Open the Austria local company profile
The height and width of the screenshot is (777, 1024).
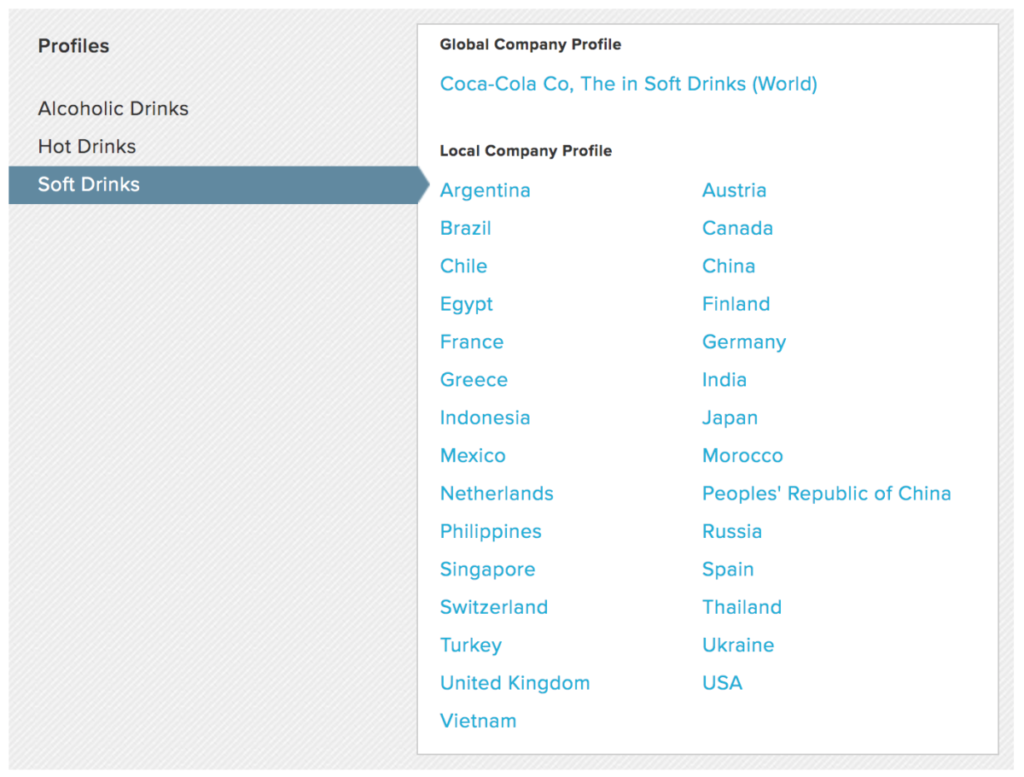(x=734, y=190)
